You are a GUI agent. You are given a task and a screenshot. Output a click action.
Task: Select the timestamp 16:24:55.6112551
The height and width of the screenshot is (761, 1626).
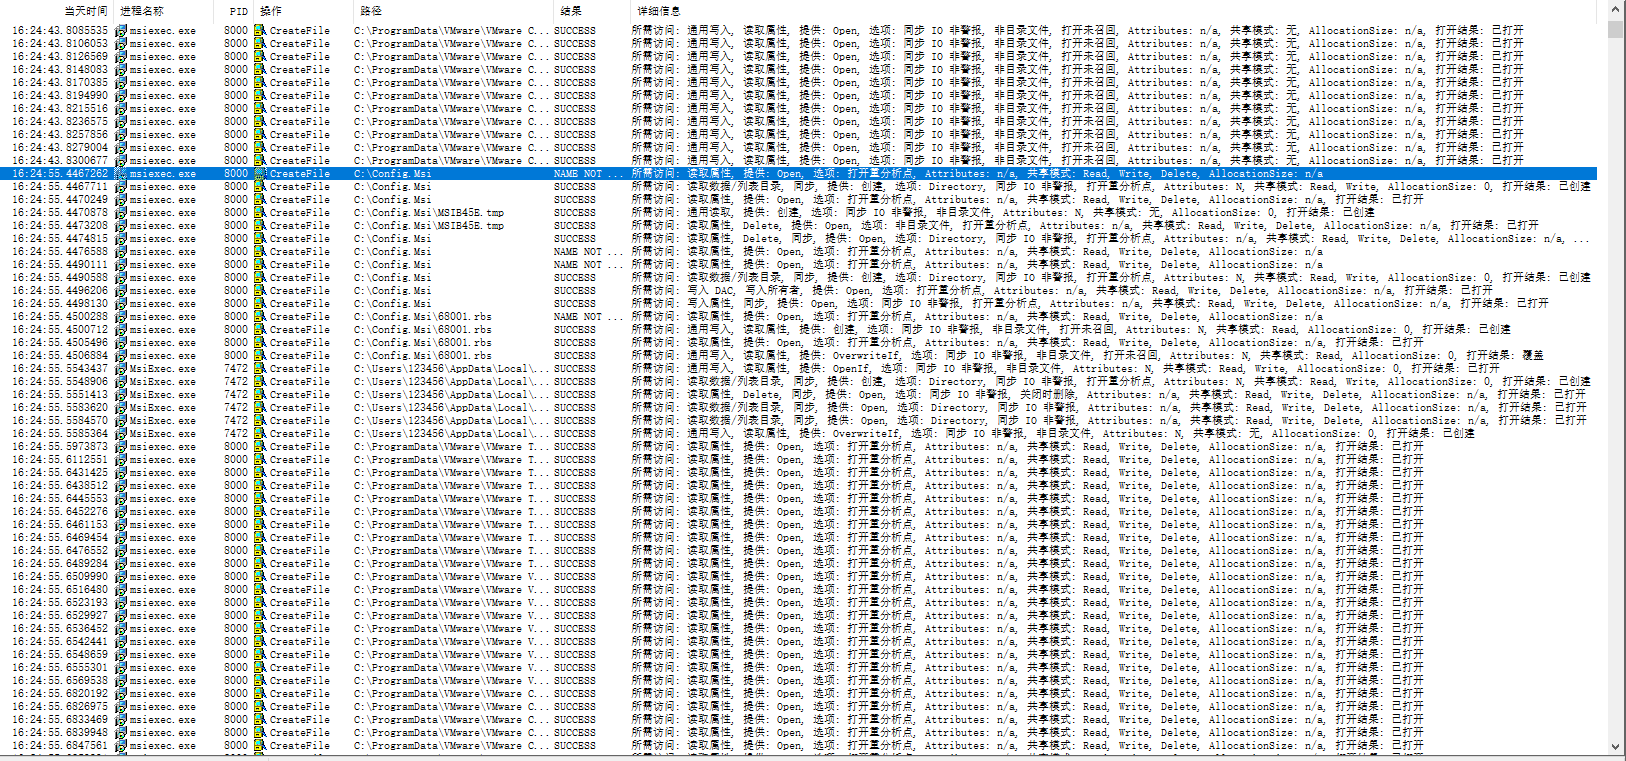[x=60, y=459]
